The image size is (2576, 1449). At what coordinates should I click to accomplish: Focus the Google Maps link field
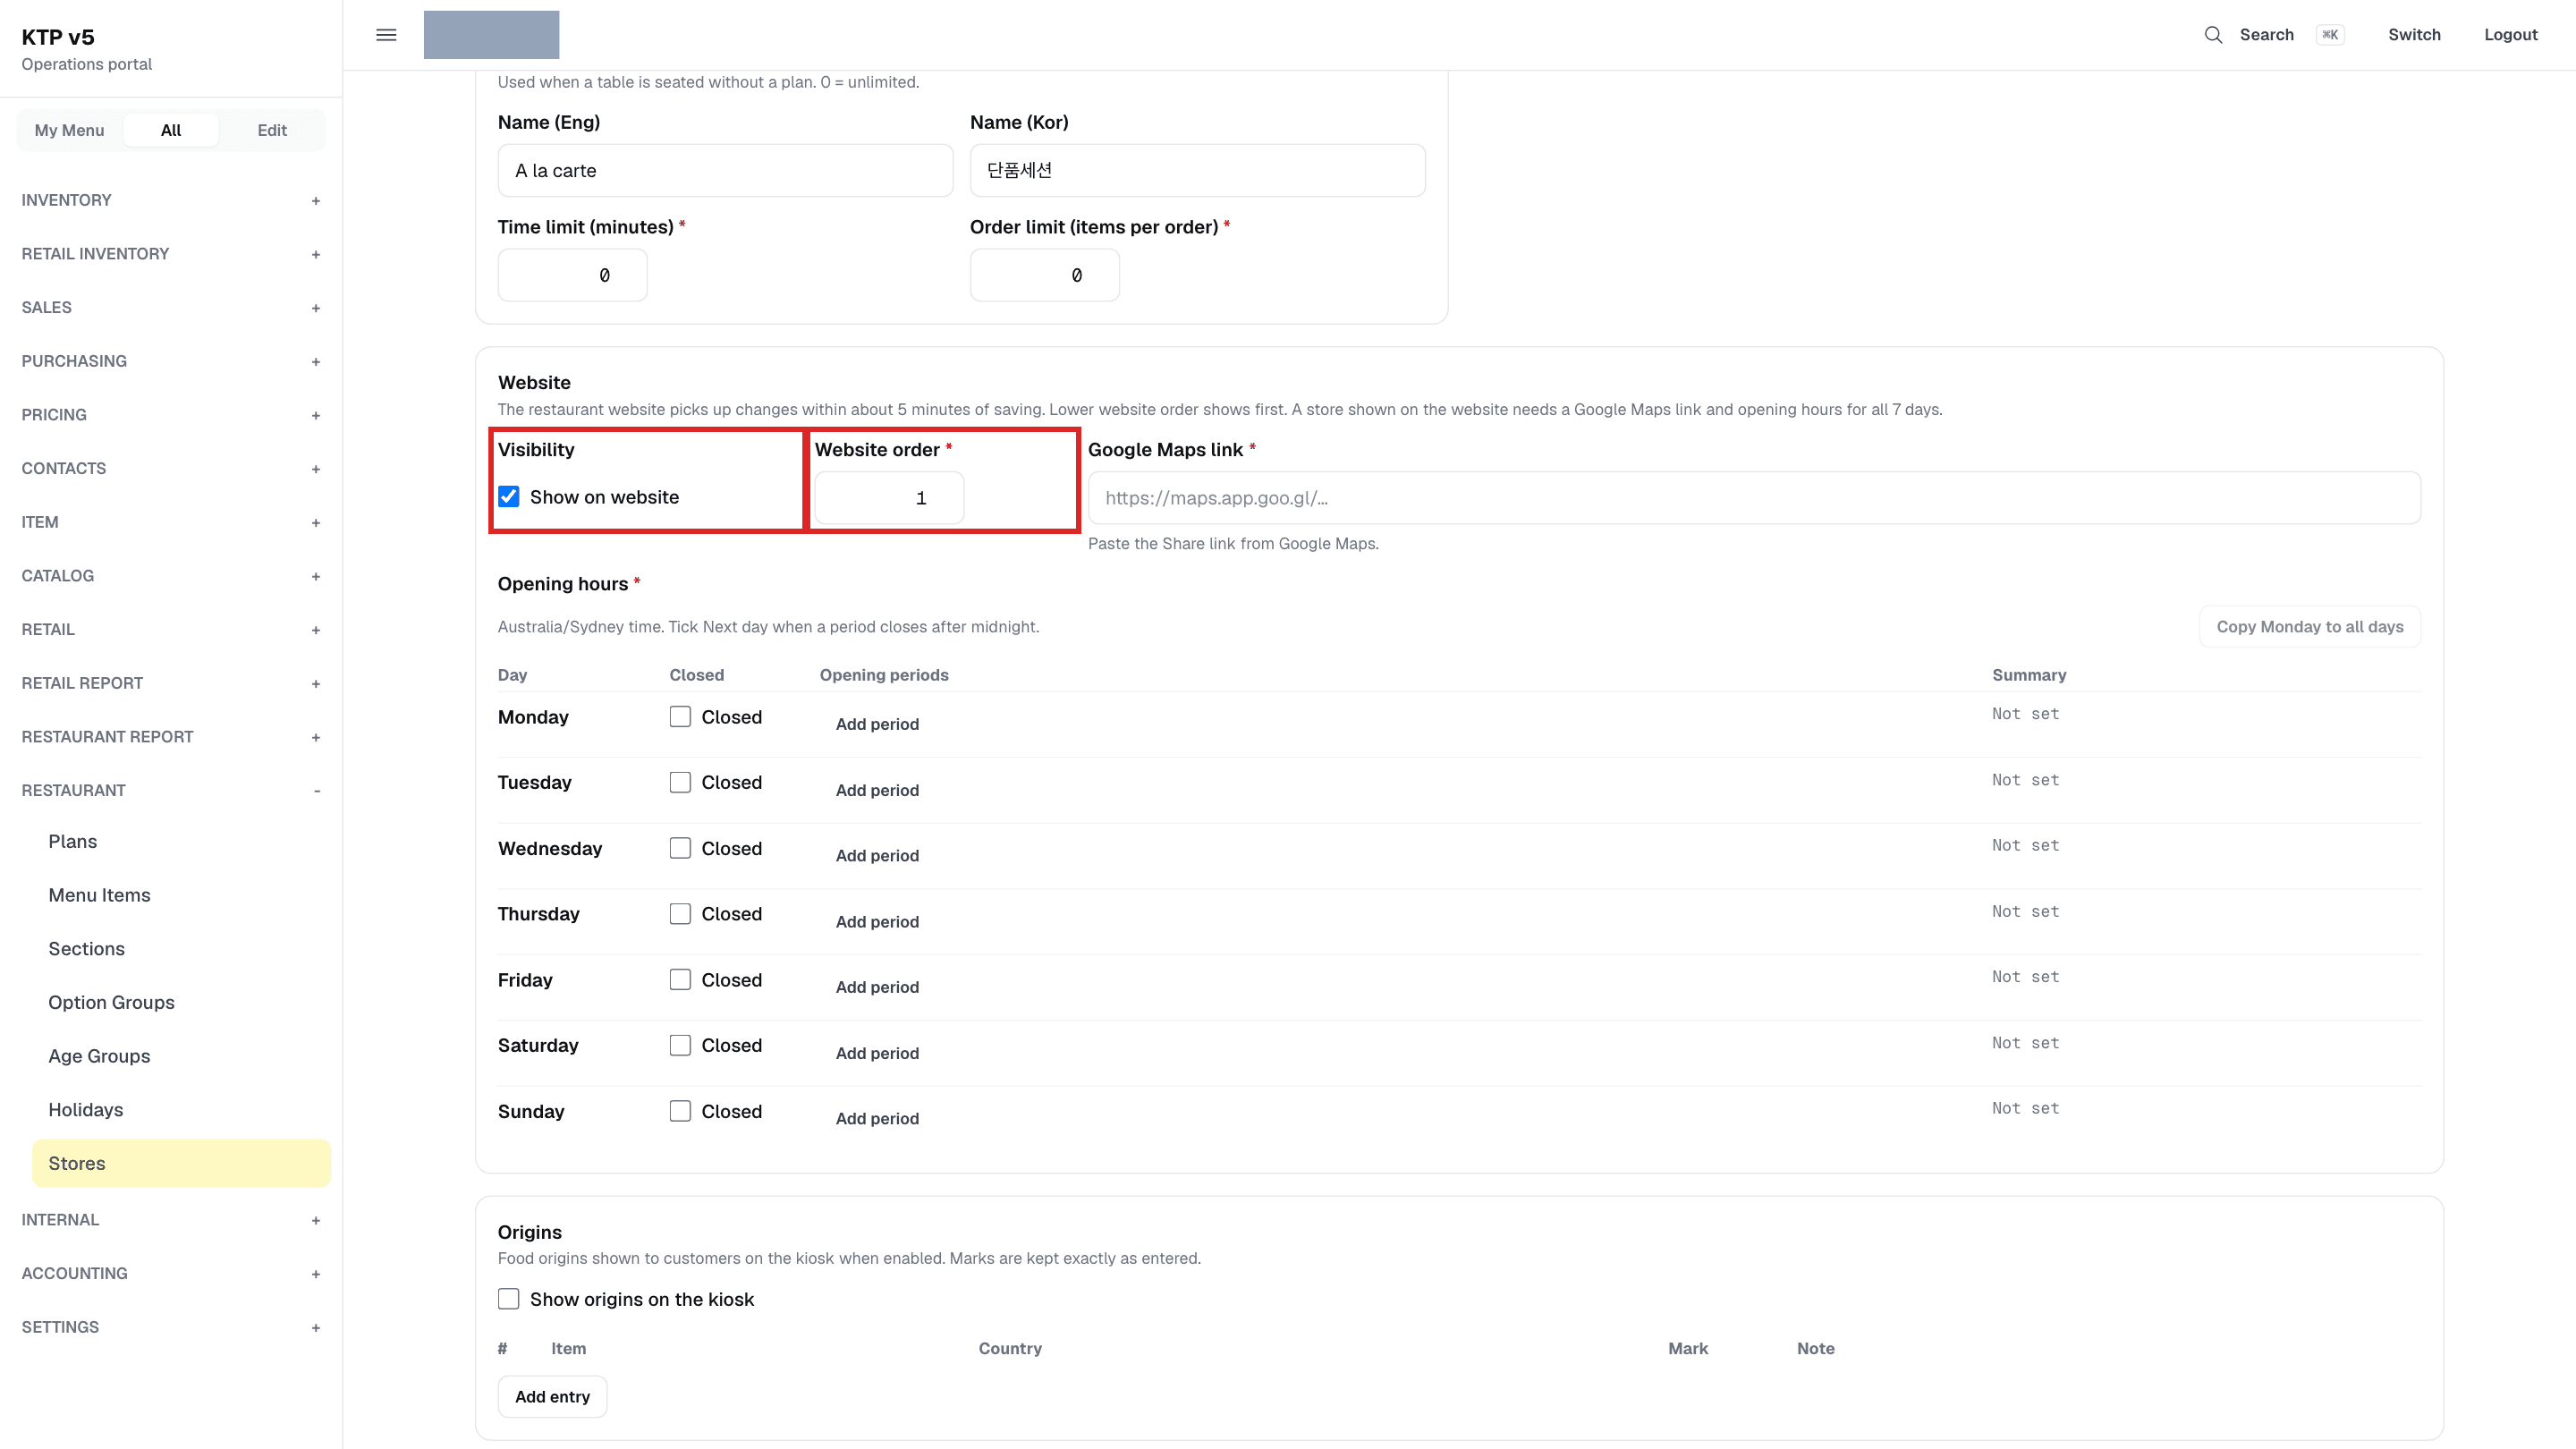click(x=1754, y=498)
